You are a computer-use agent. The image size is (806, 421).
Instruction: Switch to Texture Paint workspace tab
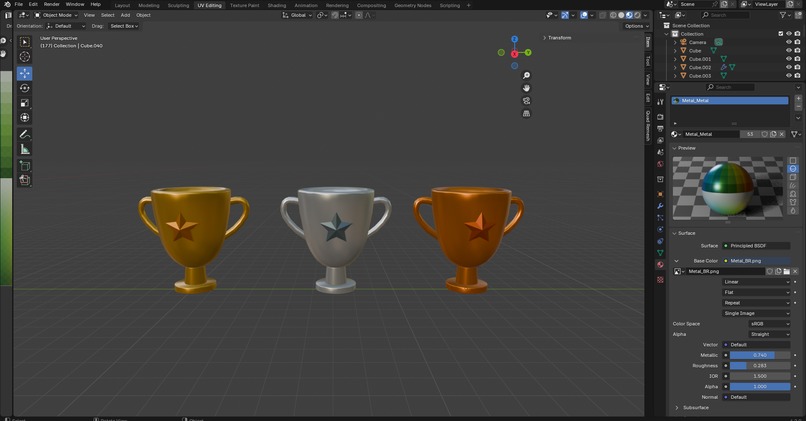coord(244,5)
